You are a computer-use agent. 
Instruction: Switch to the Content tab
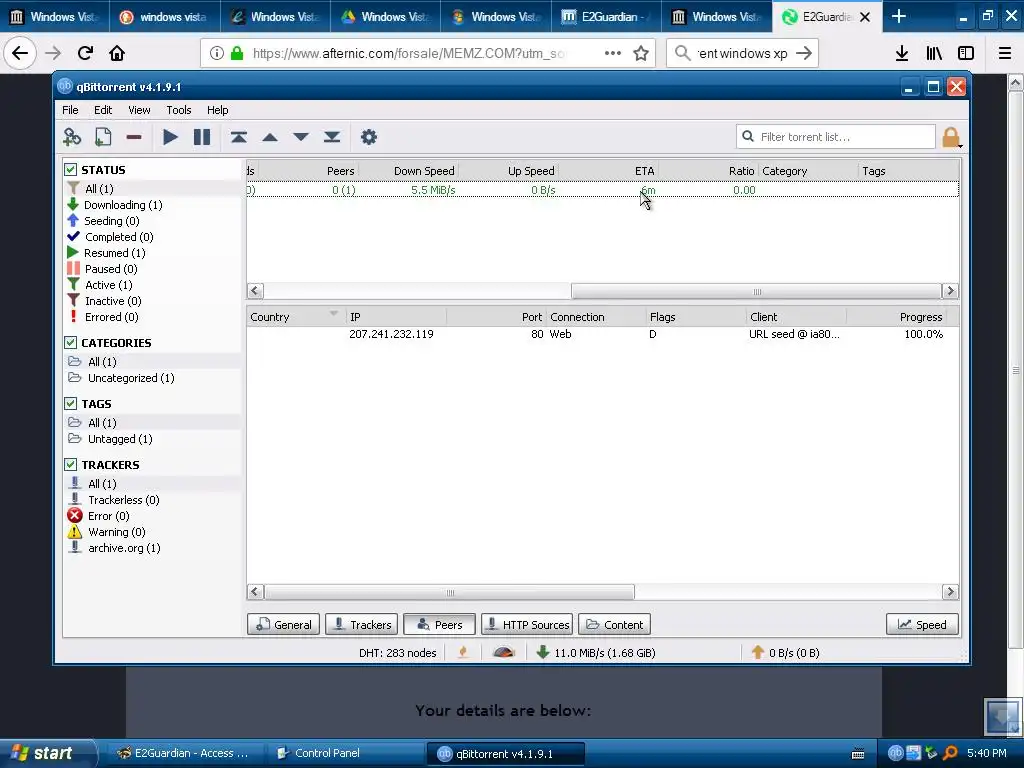(615, 624)
